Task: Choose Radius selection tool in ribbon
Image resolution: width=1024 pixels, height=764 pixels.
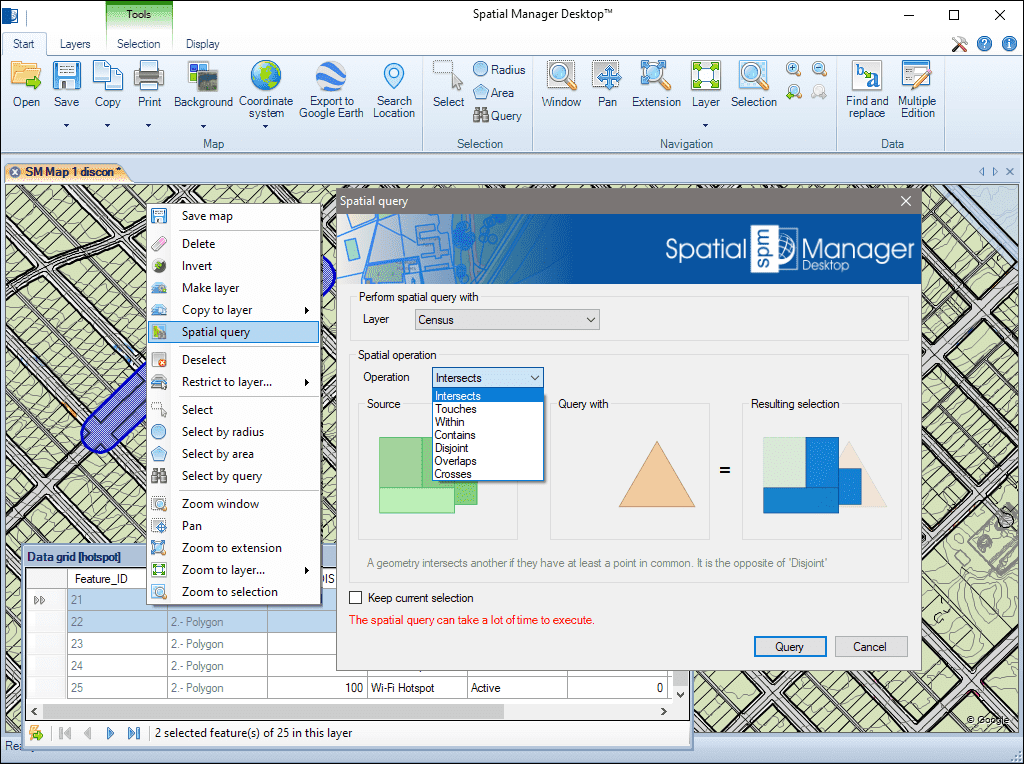Action: point(499,69)
